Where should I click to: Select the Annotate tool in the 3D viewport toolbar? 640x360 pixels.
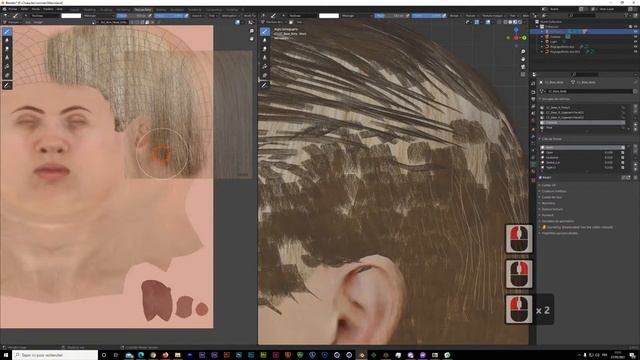pyautogui.click(x=264, y=85)
